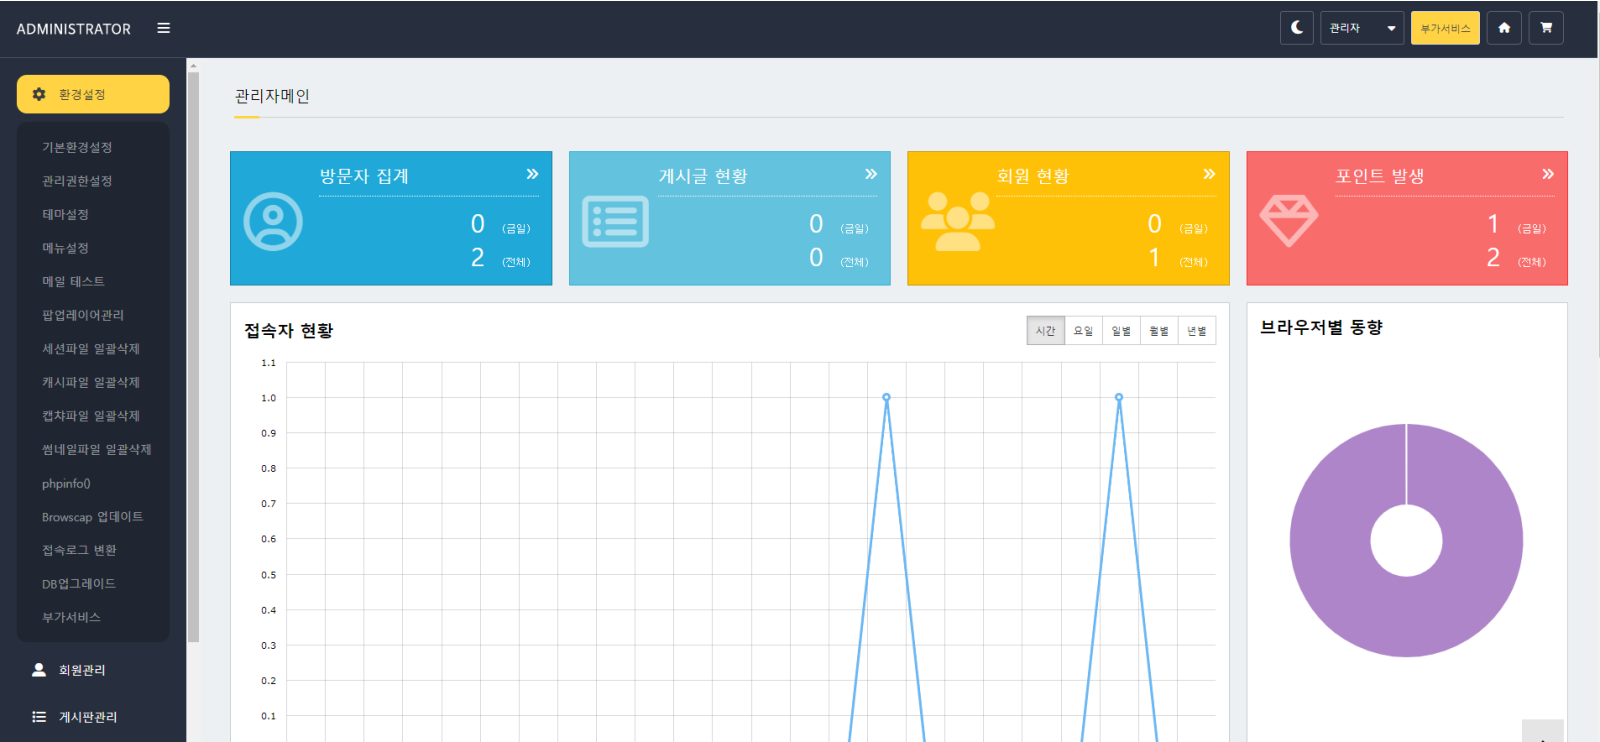Collapse the sidebar using the hamburger icon

click(164, 28)
